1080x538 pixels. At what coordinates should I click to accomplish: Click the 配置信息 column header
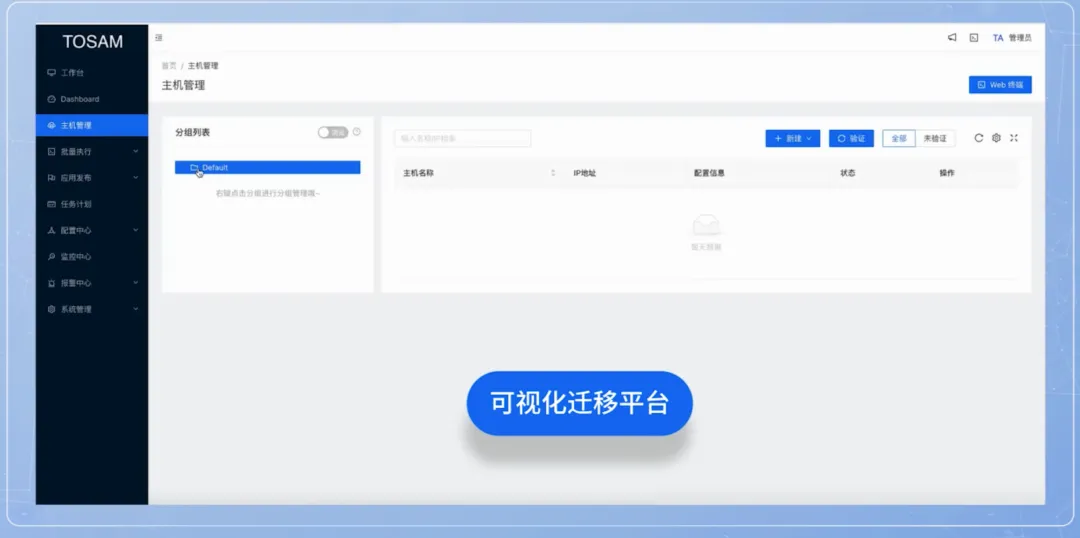(x=709, y=173)
